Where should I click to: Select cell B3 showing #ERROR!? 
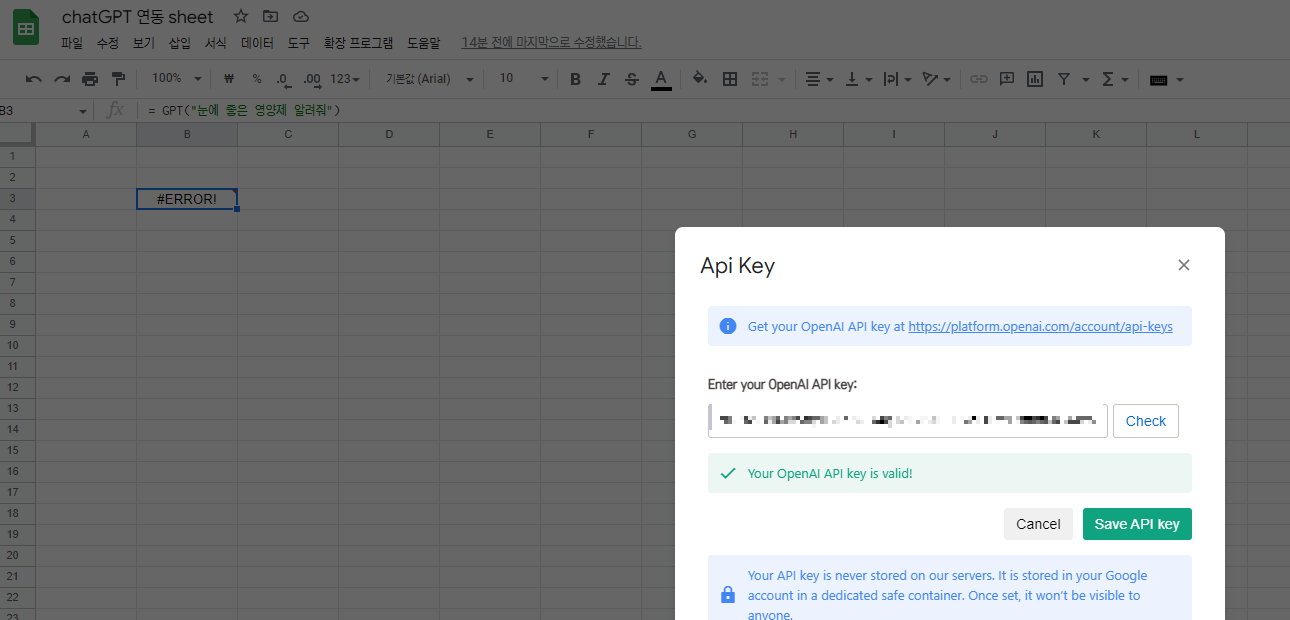(187, 199)
